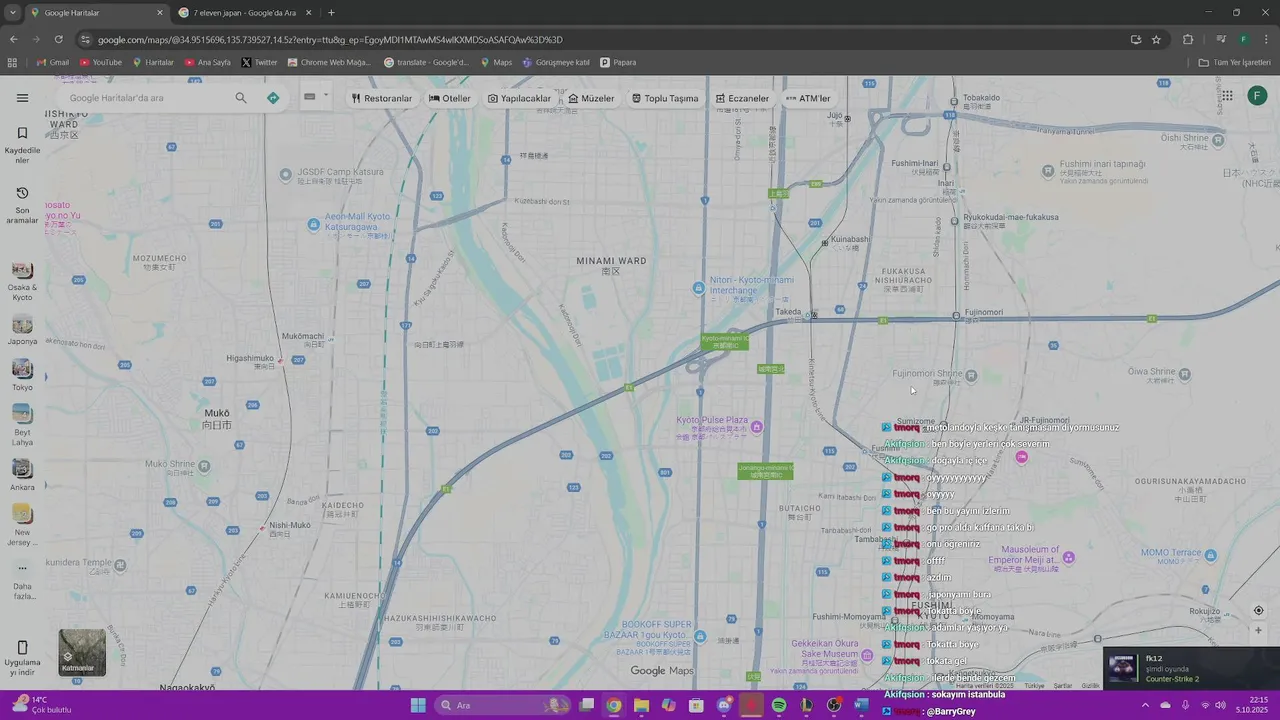Select the Japonya recent item
The image size is (1280, 720).
coord(22,331)
